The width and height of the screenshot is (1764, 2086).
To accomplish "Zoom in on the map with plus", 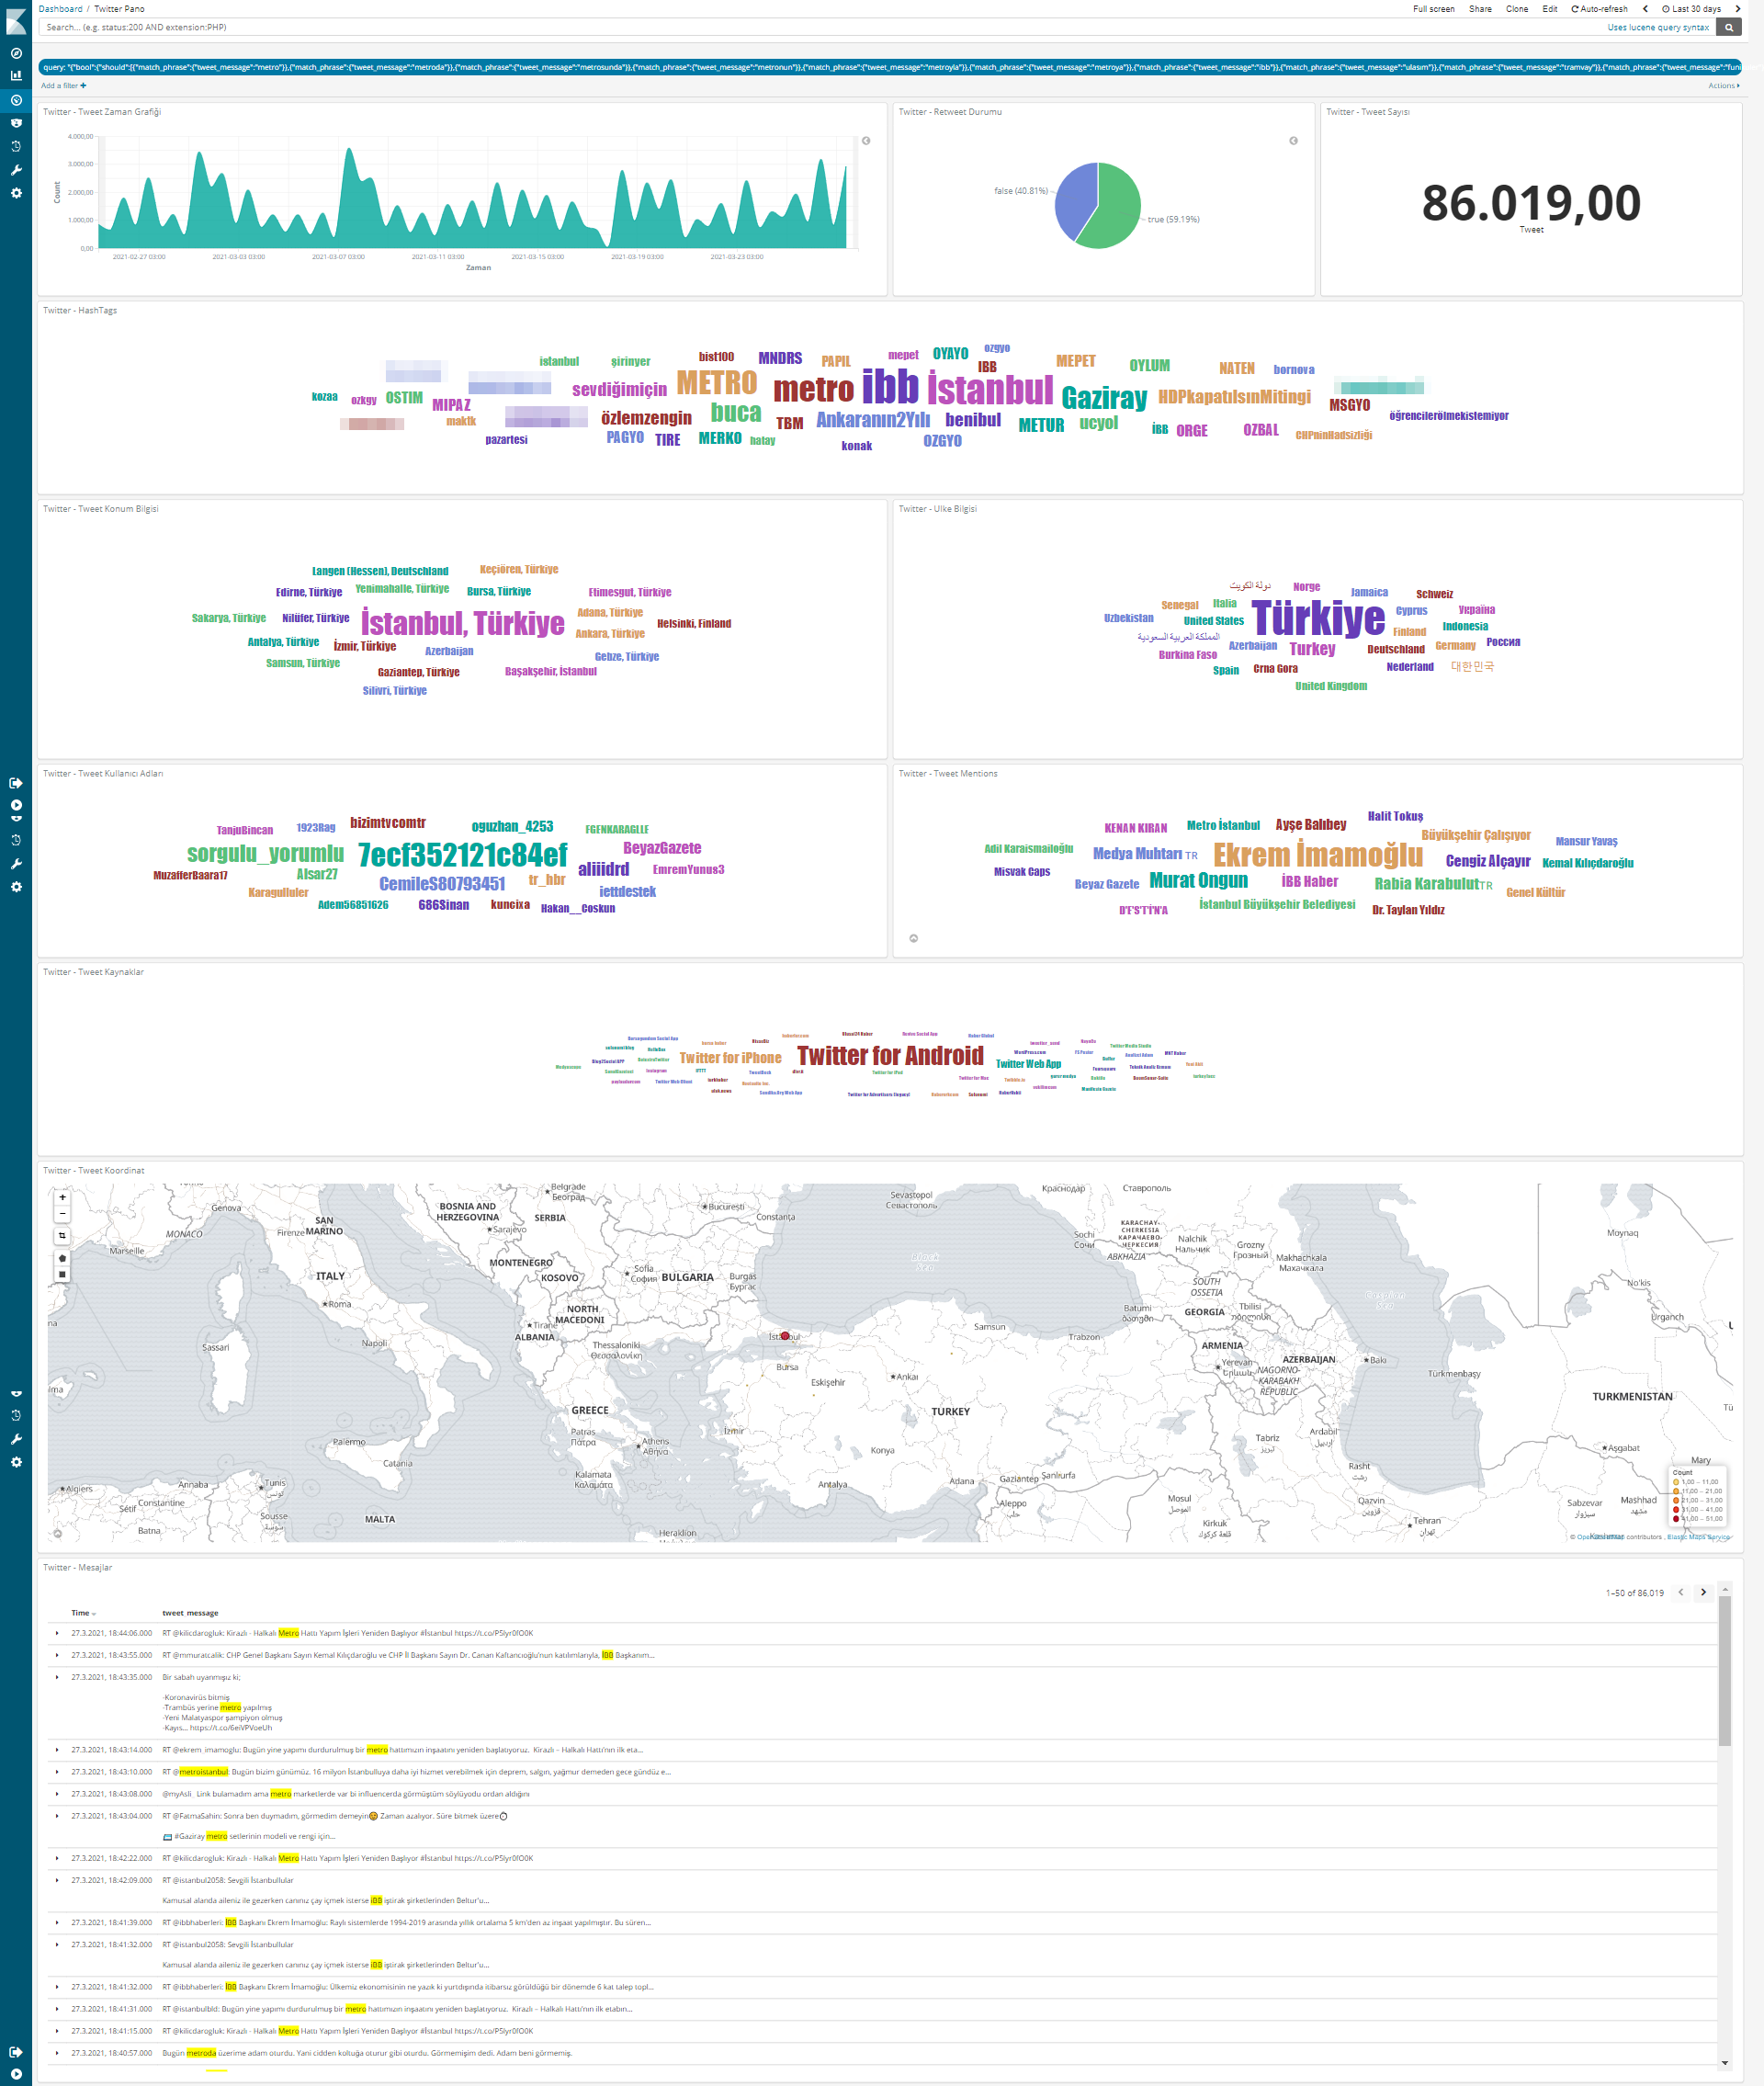I will (62, 1197).
